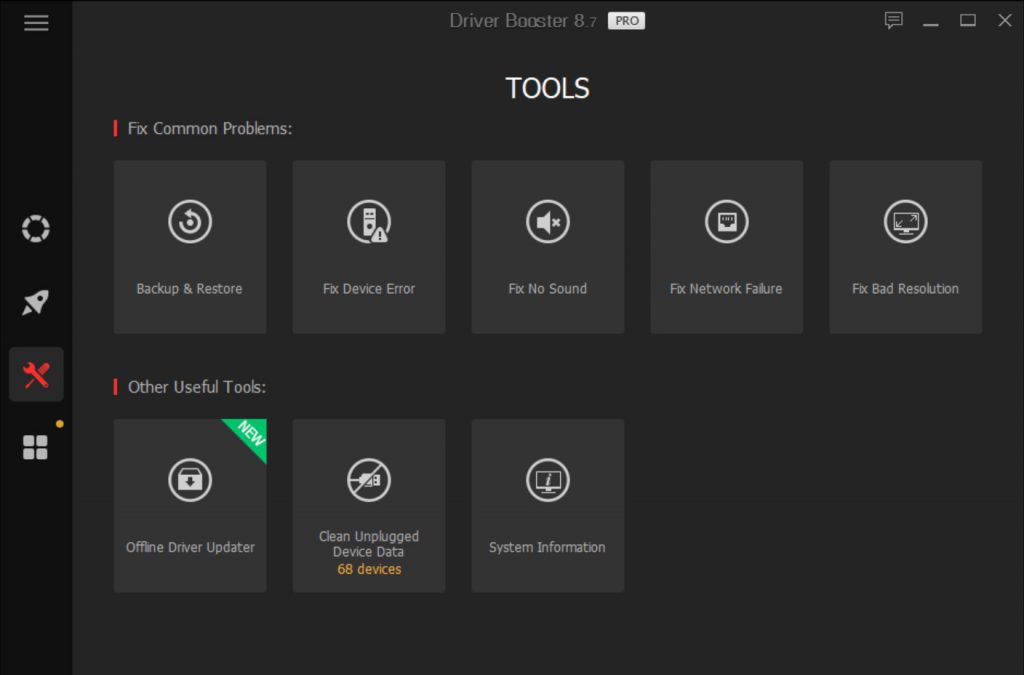Screen dimensions: 1024x675
Task: Switch to the Boost rocket tab
Action: [x=36, y=302]
